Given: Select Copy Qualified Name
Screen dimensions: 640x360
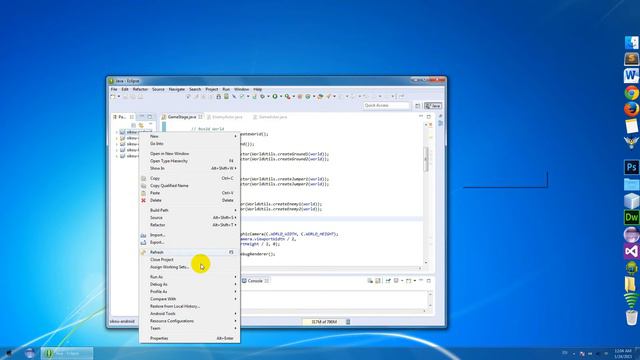Looking at the screenshot, I should click(189, 186).
